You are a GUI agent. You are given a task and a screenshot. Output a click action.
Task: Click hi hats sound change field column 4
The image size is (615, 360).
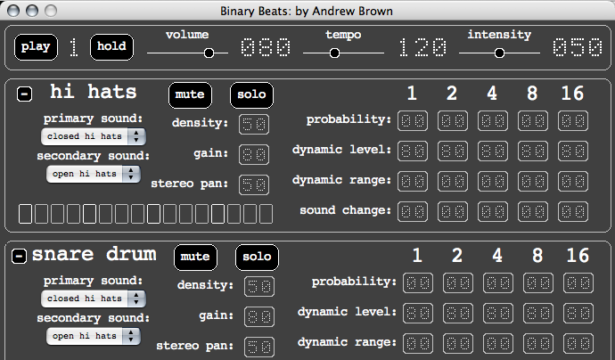tap(493, 211)
